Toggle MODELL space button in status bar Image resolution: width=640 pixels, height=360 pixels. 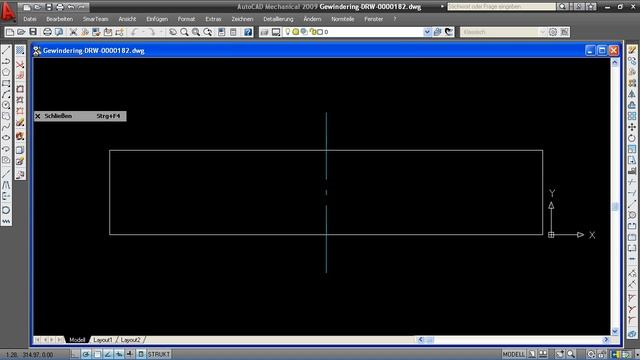[x=513, y=354]
